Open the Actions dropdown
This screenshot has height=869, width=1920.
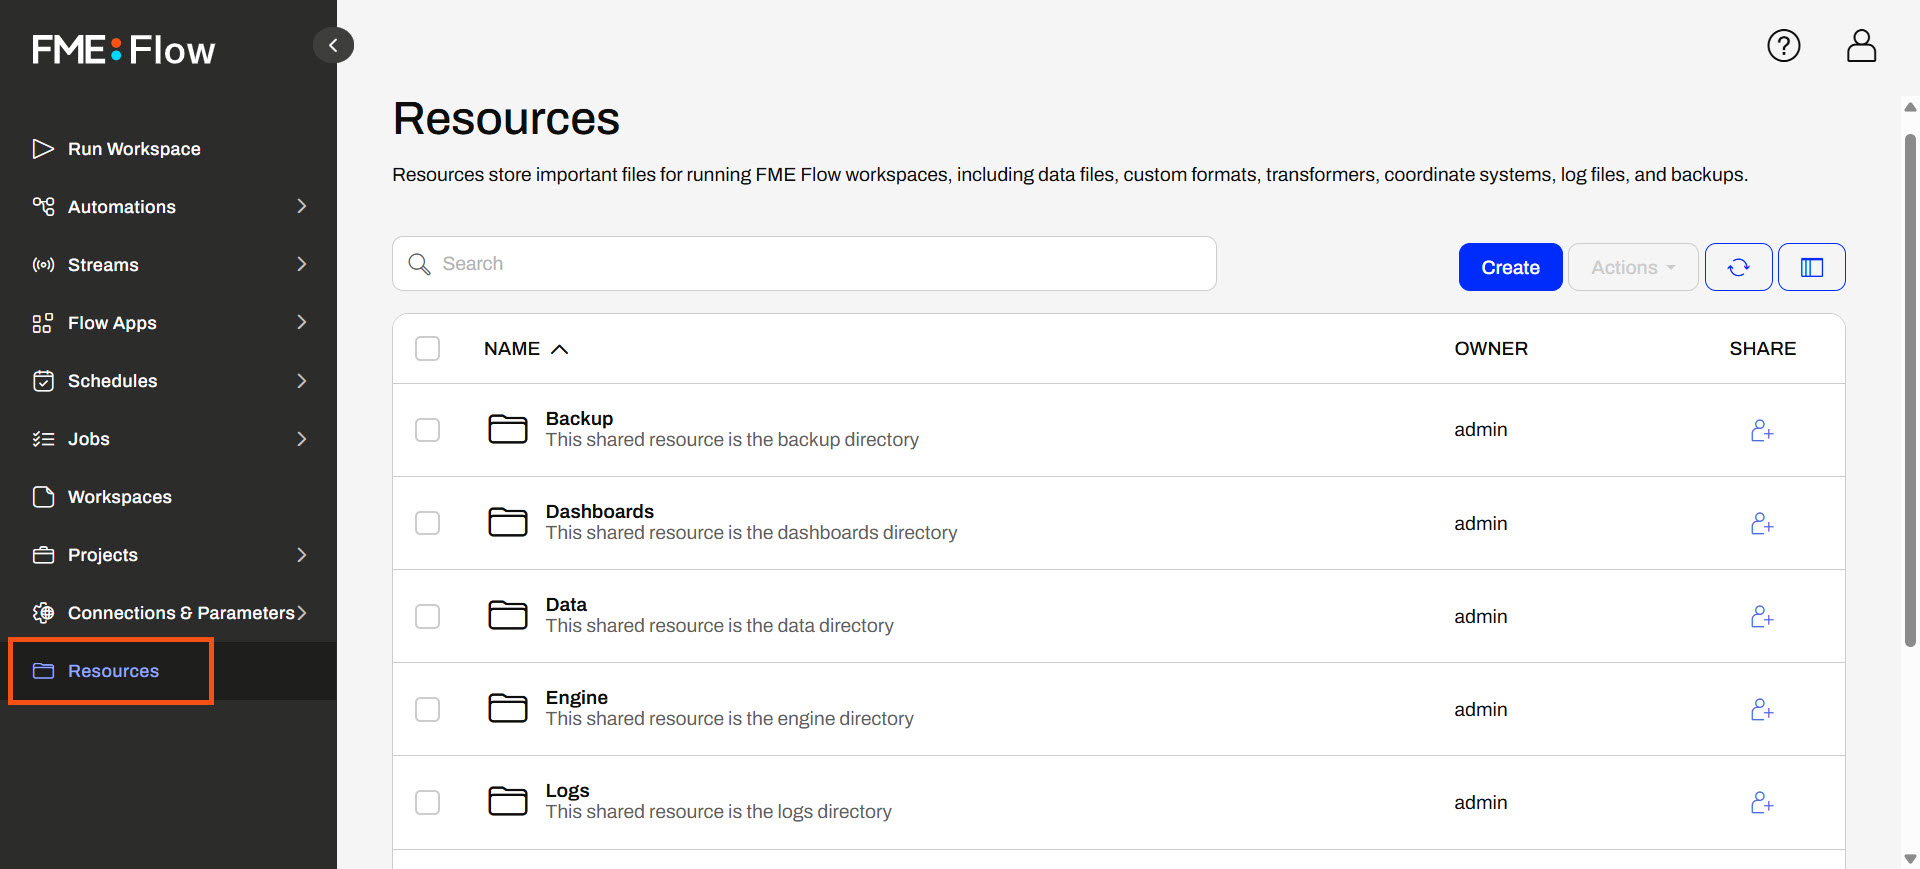click(x=1632, y=267)
